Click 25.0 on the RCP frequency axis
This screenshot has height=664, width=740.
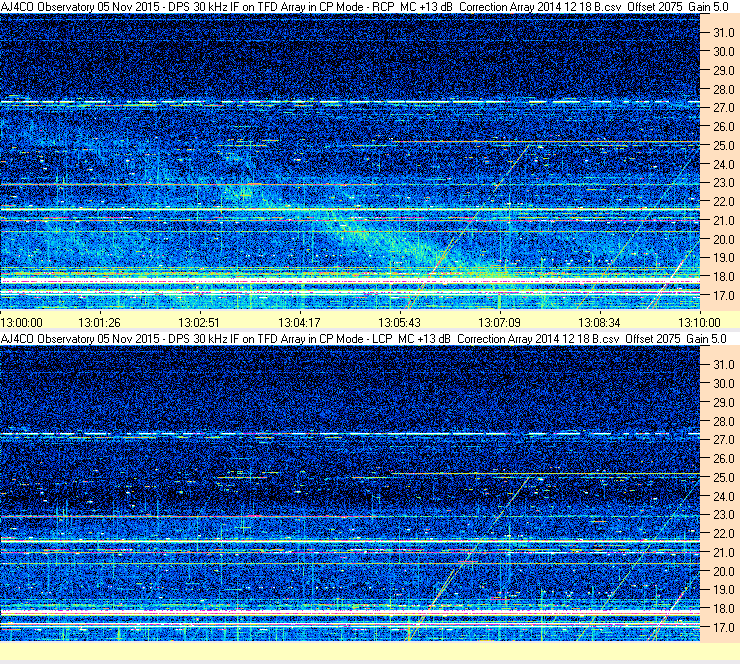(x=723, y=146)
